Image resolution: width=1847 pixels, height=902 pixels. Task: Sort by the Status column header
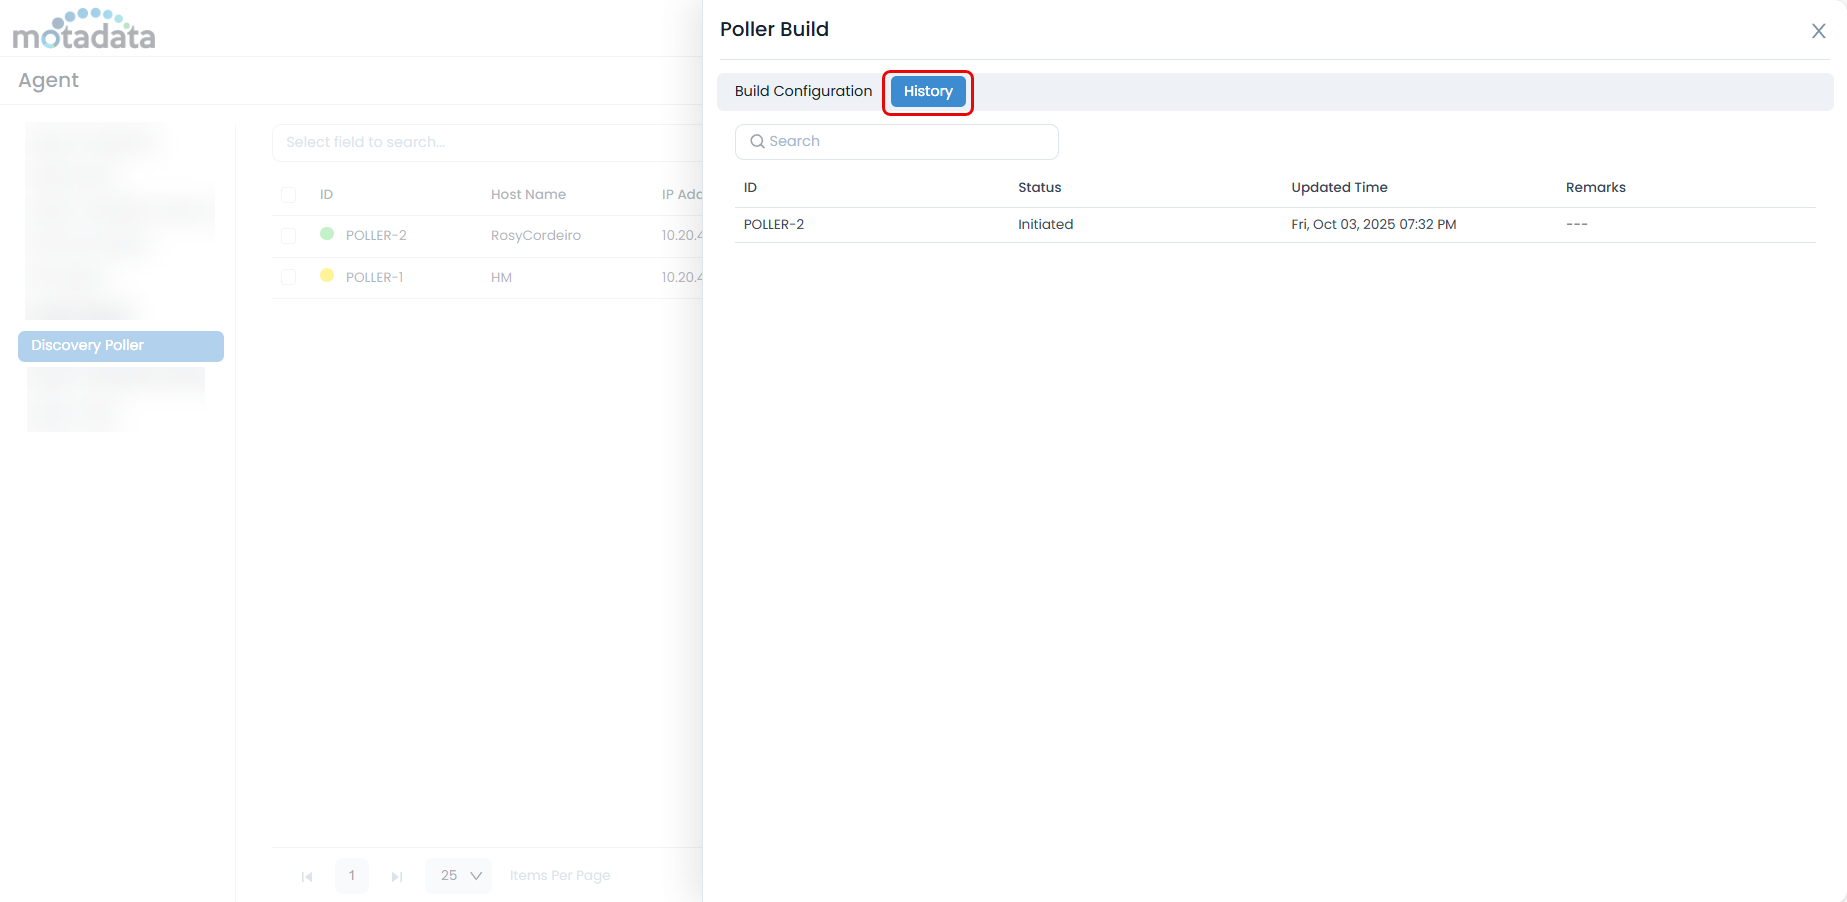tap(1039, 188)
